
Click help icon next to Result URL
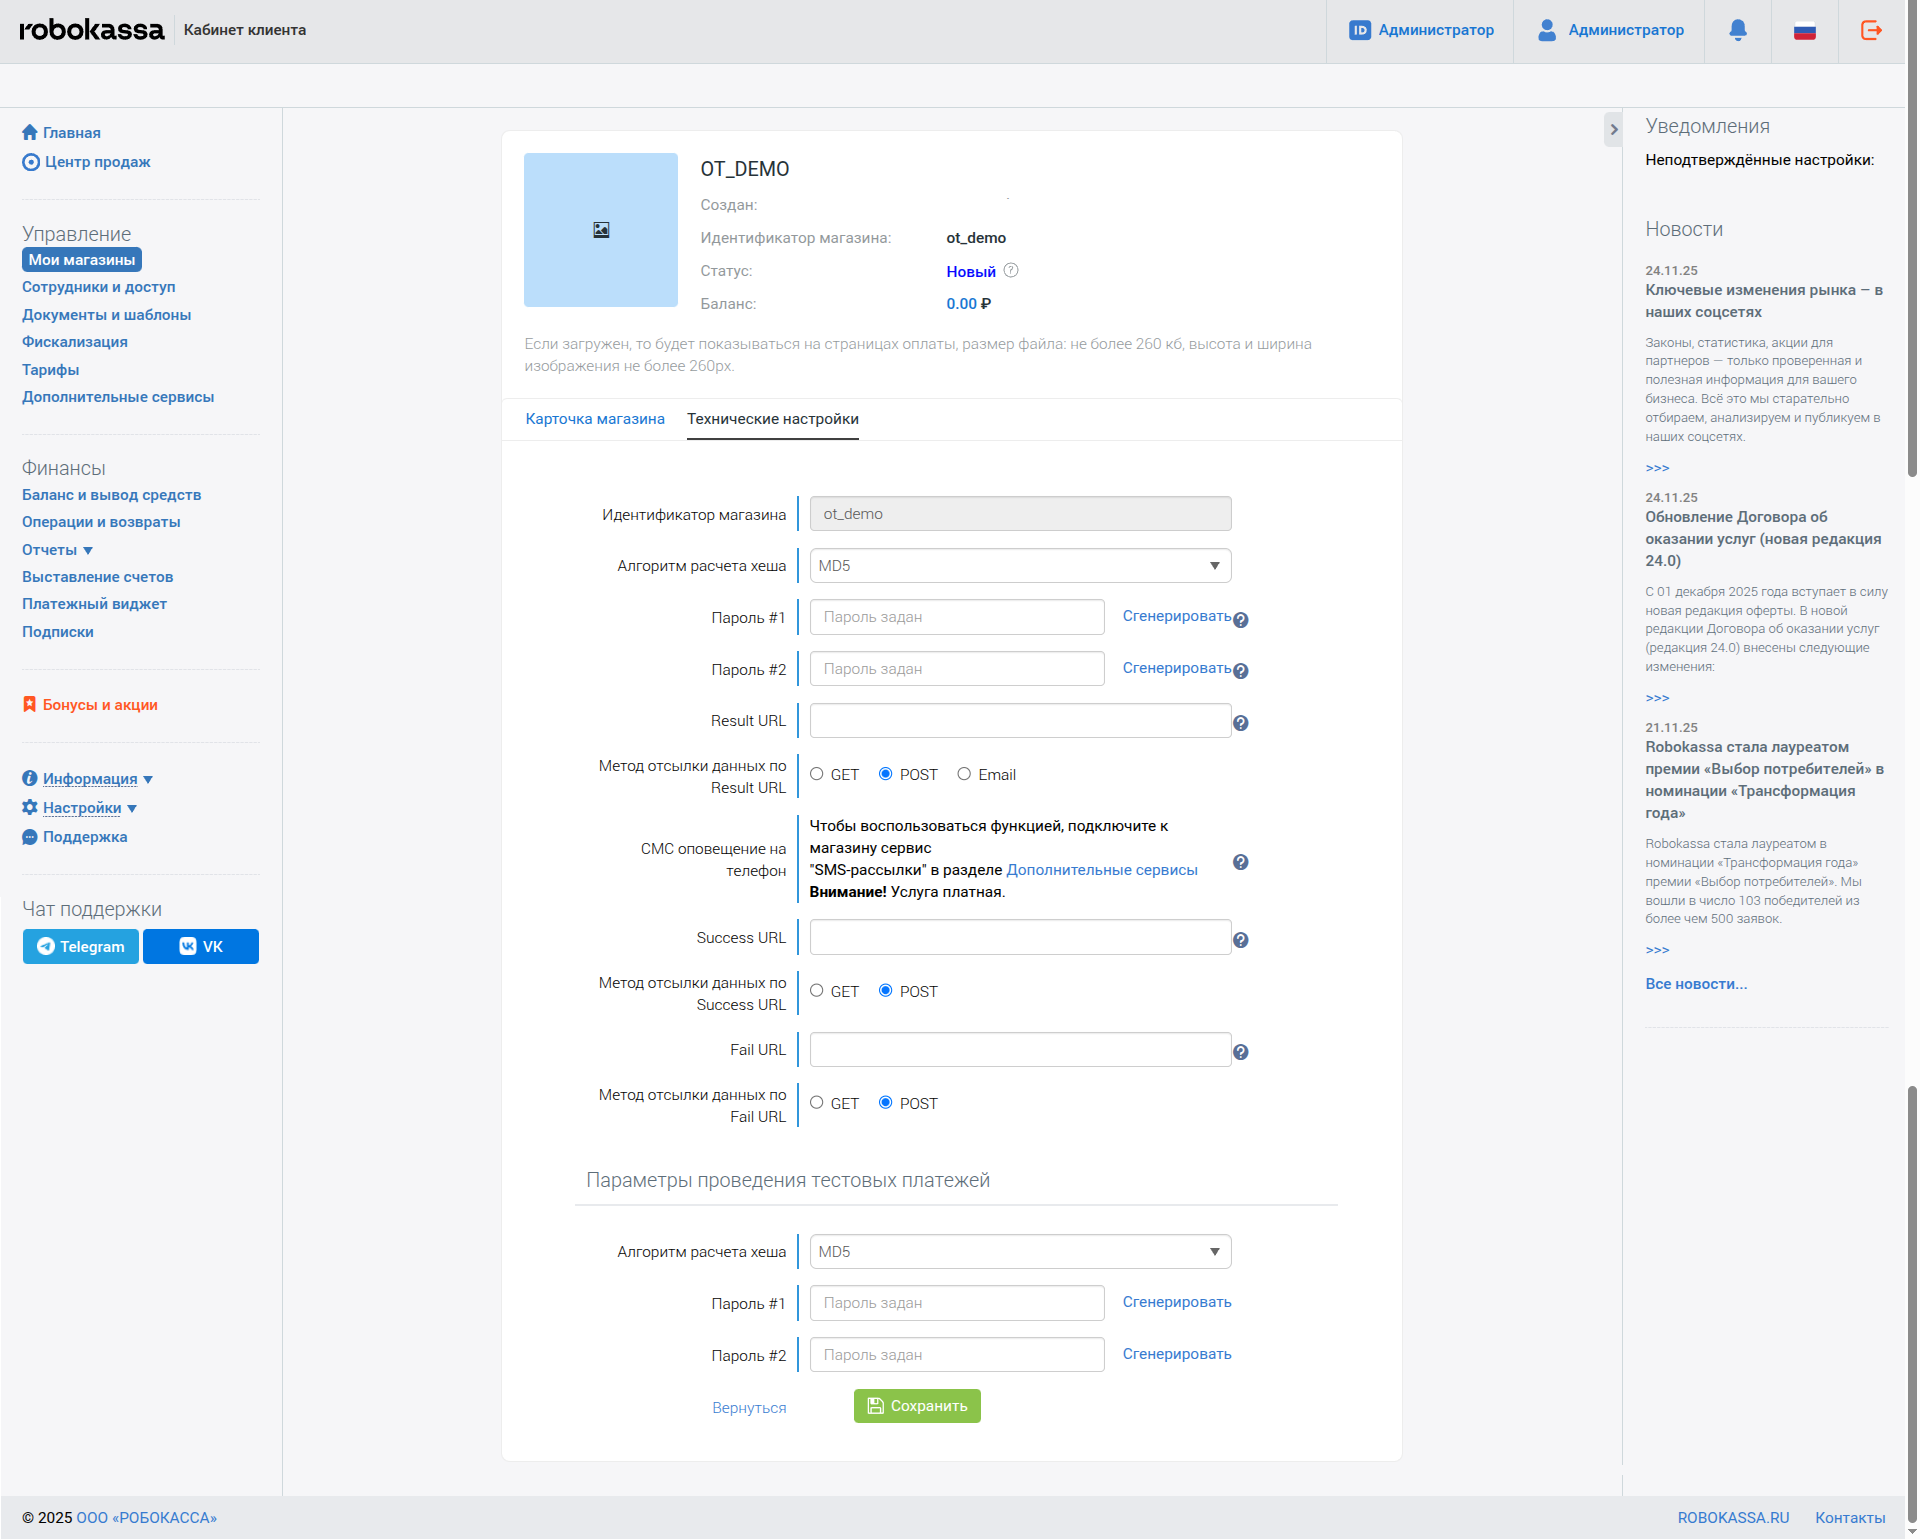[1240, 723]
